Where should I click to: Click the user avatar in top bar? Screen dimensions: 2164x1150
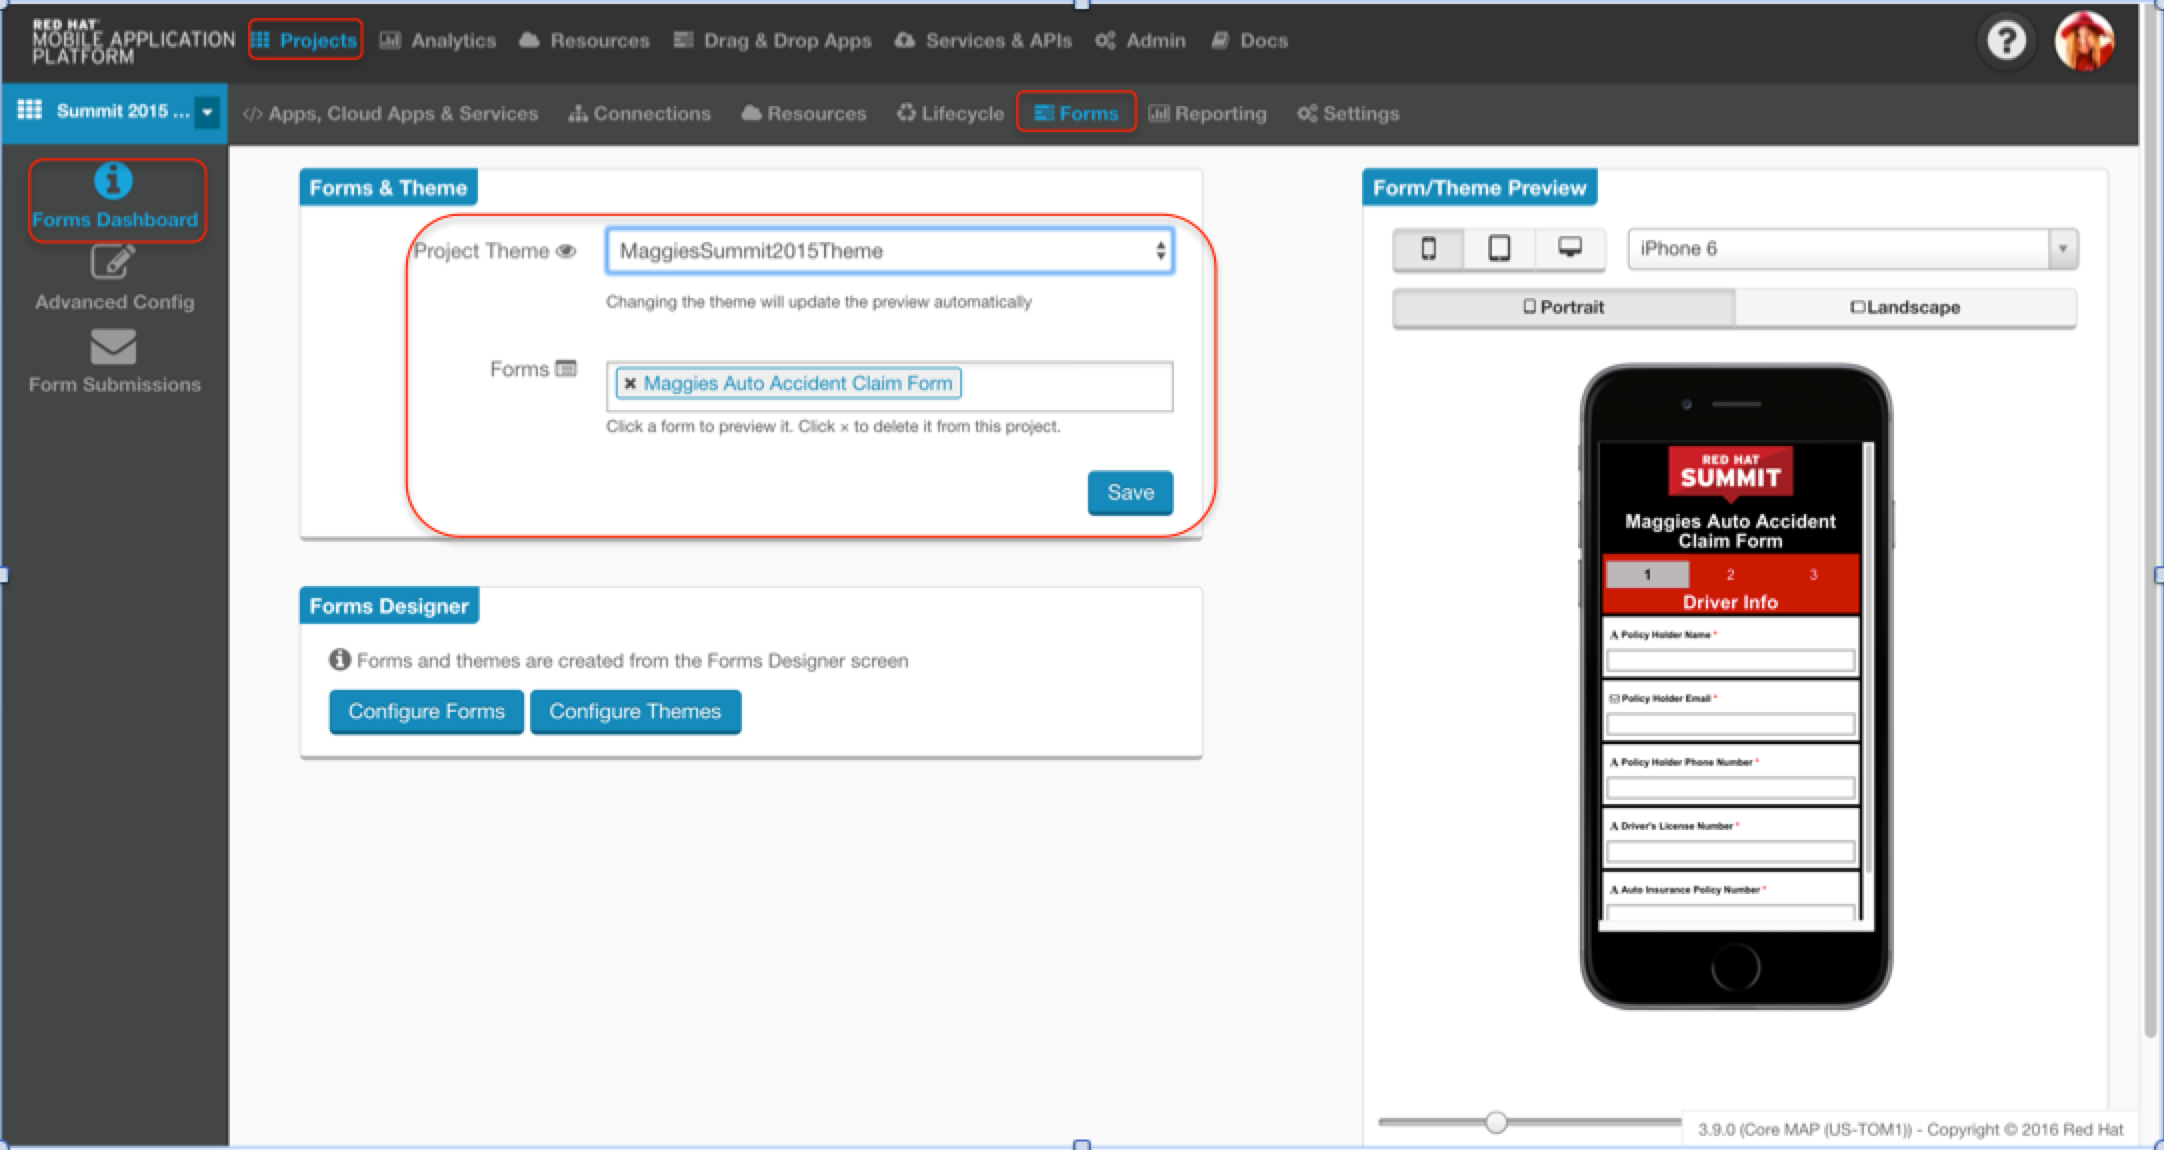(x=2084, y=41)
